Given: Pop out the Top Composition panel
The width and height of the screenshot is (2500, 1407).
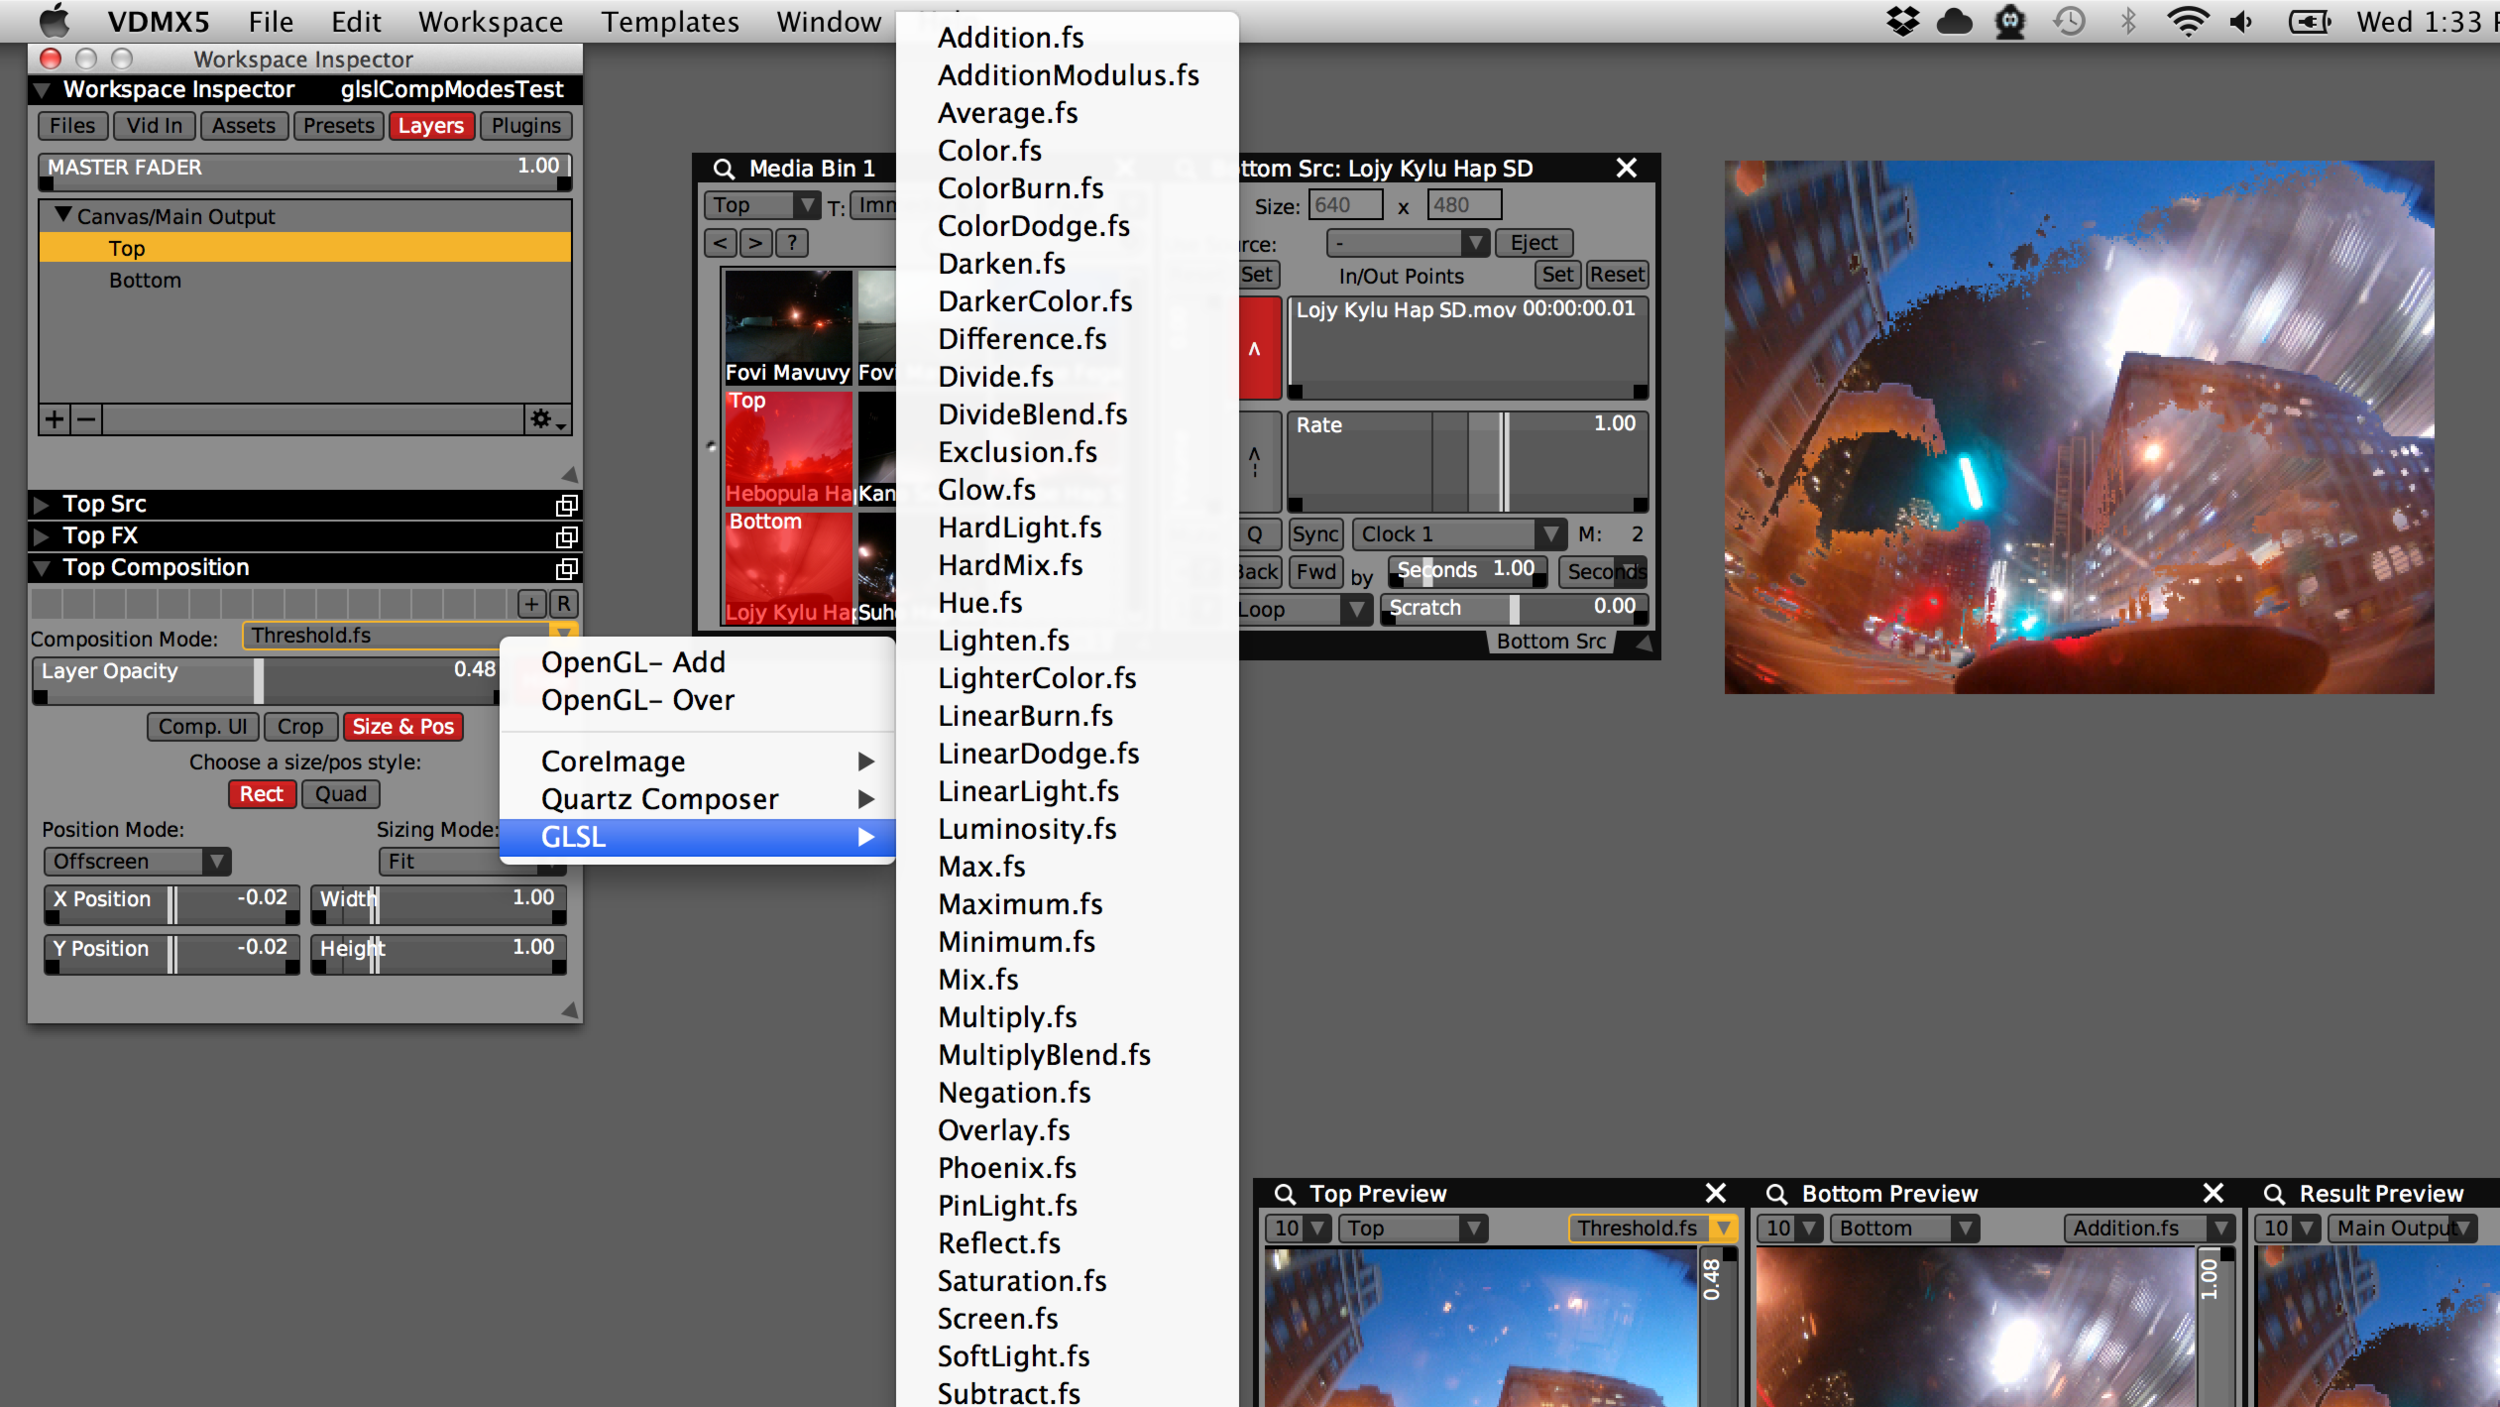Looking at the screenshot, I should [566, 569].
